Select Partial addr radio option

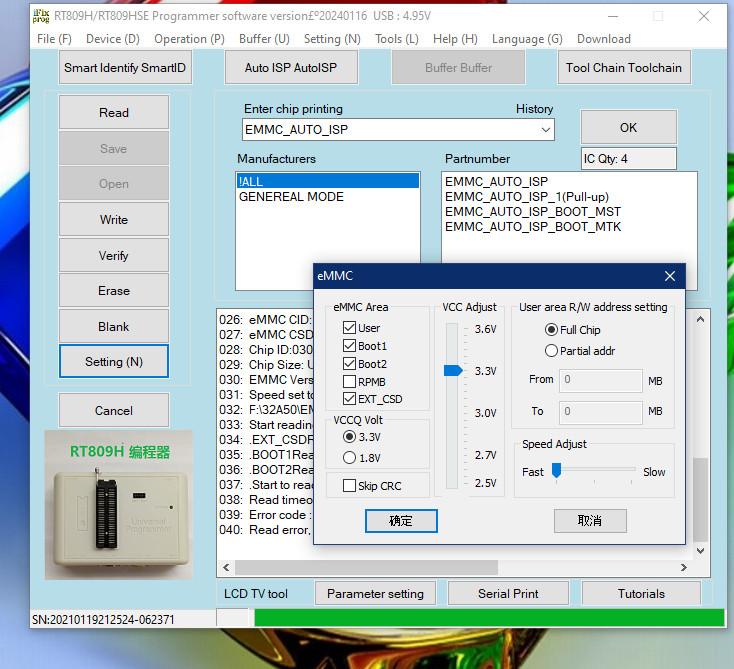click(x=551, y=351)
